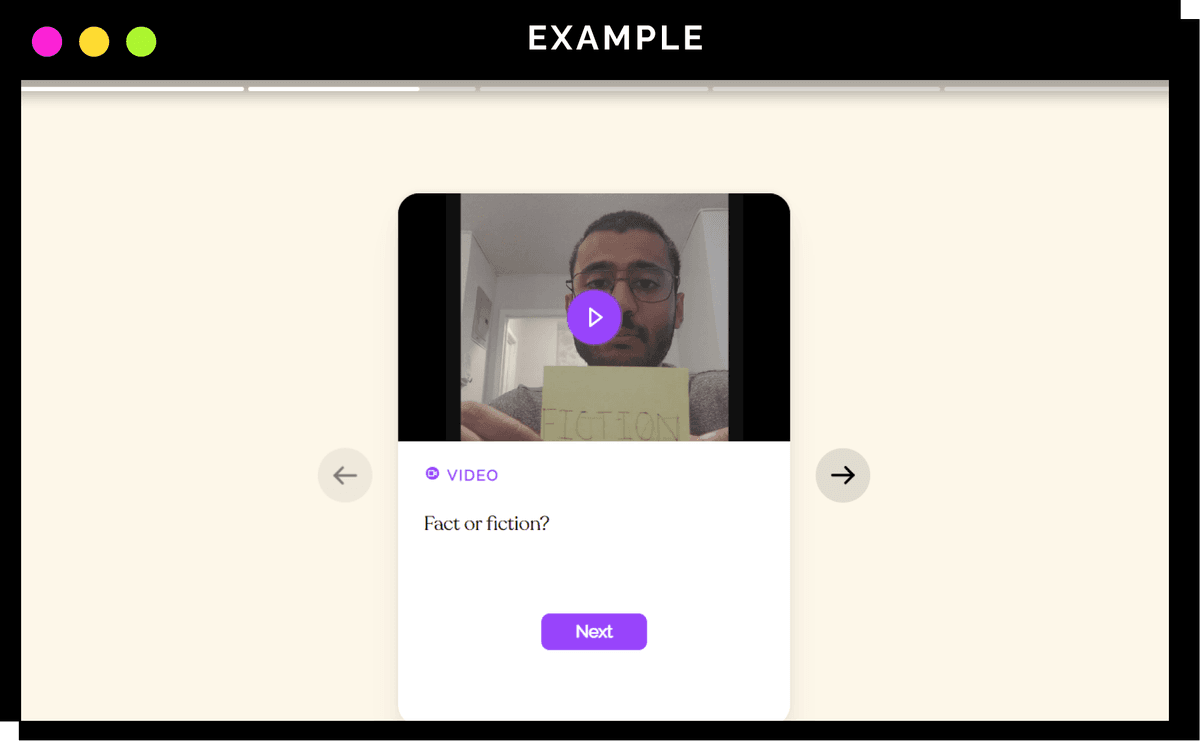Jump to the fourth progress bar segment
Screen dimensions: 1200x741
tap(826, 89)
